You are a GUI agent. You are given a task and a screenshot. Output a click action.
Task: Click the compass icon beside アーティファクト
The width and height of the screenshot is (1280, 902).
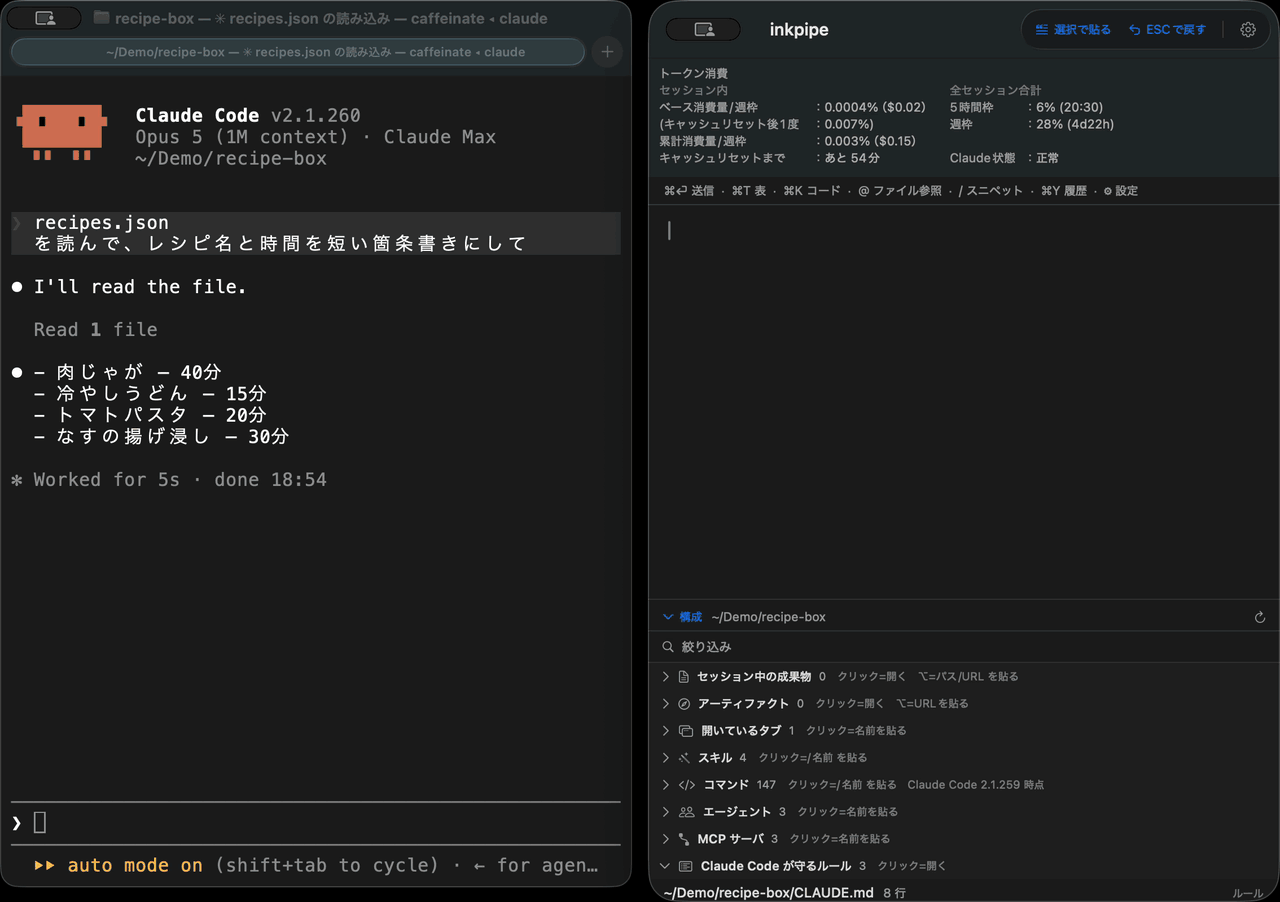click(684, 704)
